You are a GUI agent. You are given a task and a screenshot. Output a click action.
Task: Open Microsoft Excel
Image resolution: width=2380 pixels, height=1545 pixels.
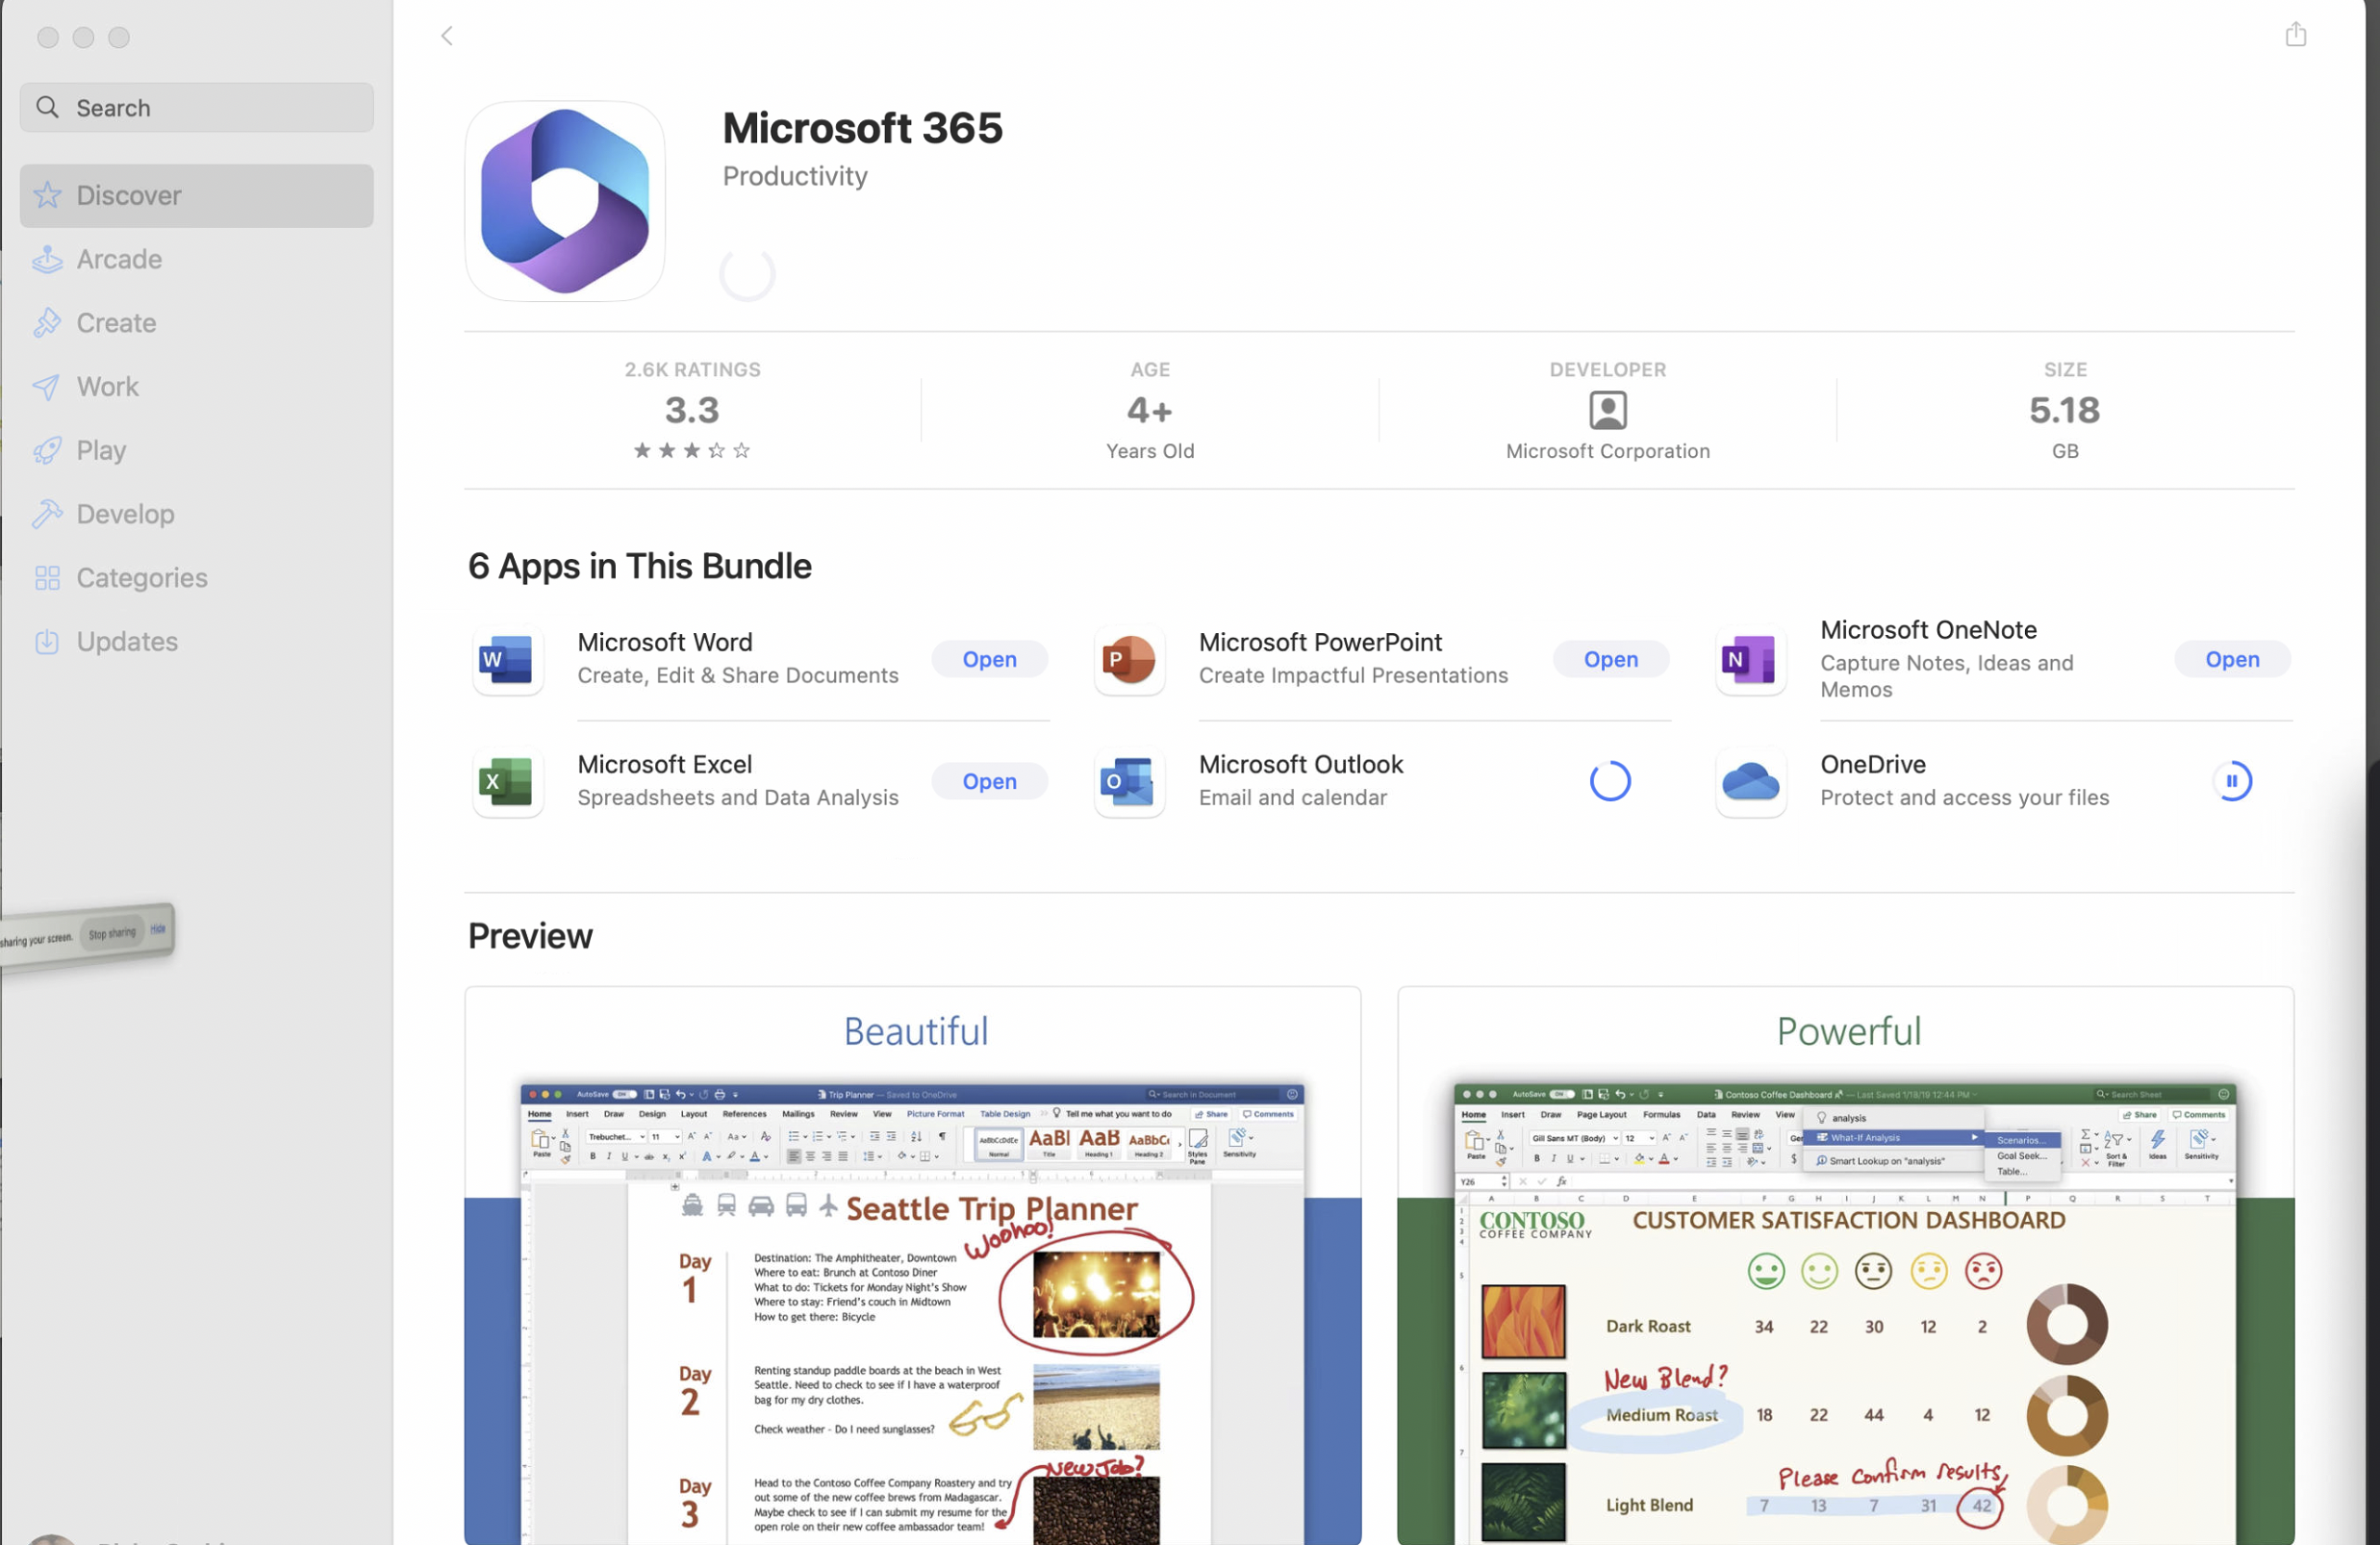pyautogui.click(x=989, y=781)
